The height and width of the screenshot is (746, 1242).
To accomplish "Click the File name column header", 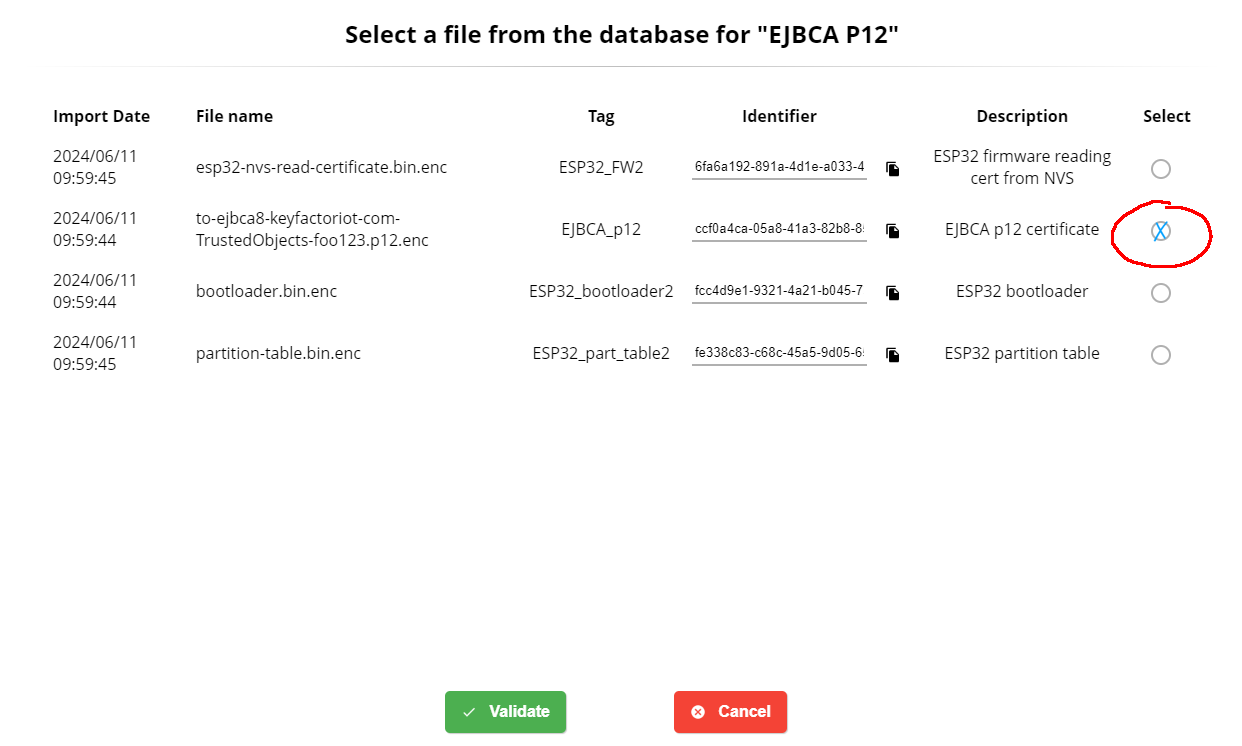I will click(x=234, y=116).
